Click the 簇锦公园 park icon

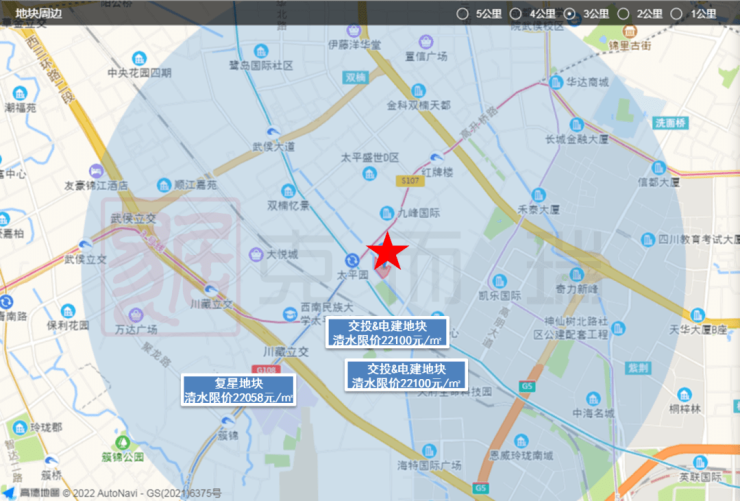pos(123,443)
